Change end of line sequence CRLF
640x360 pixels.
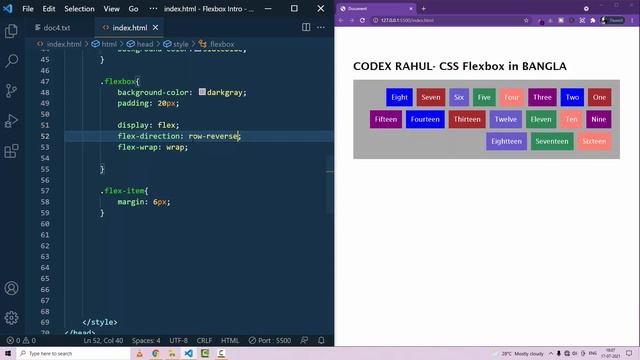point(204,340)
